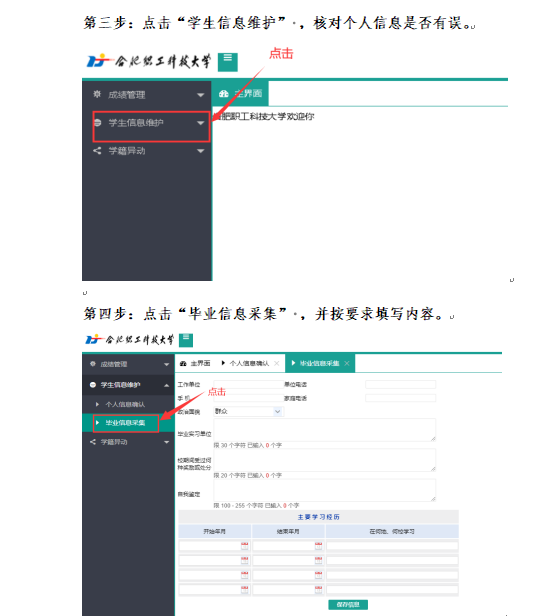549x616 pixels.
Task: Click the round icon beside 学生信息维护 in lower sidebar
Action: pyautogui.click(x=93, y=385)
